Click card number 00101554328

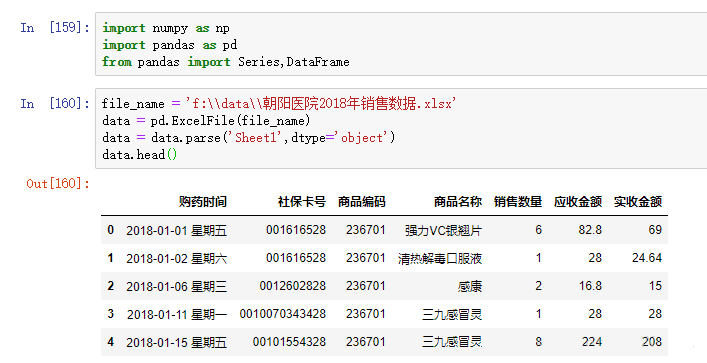click(x=289, y=342)
